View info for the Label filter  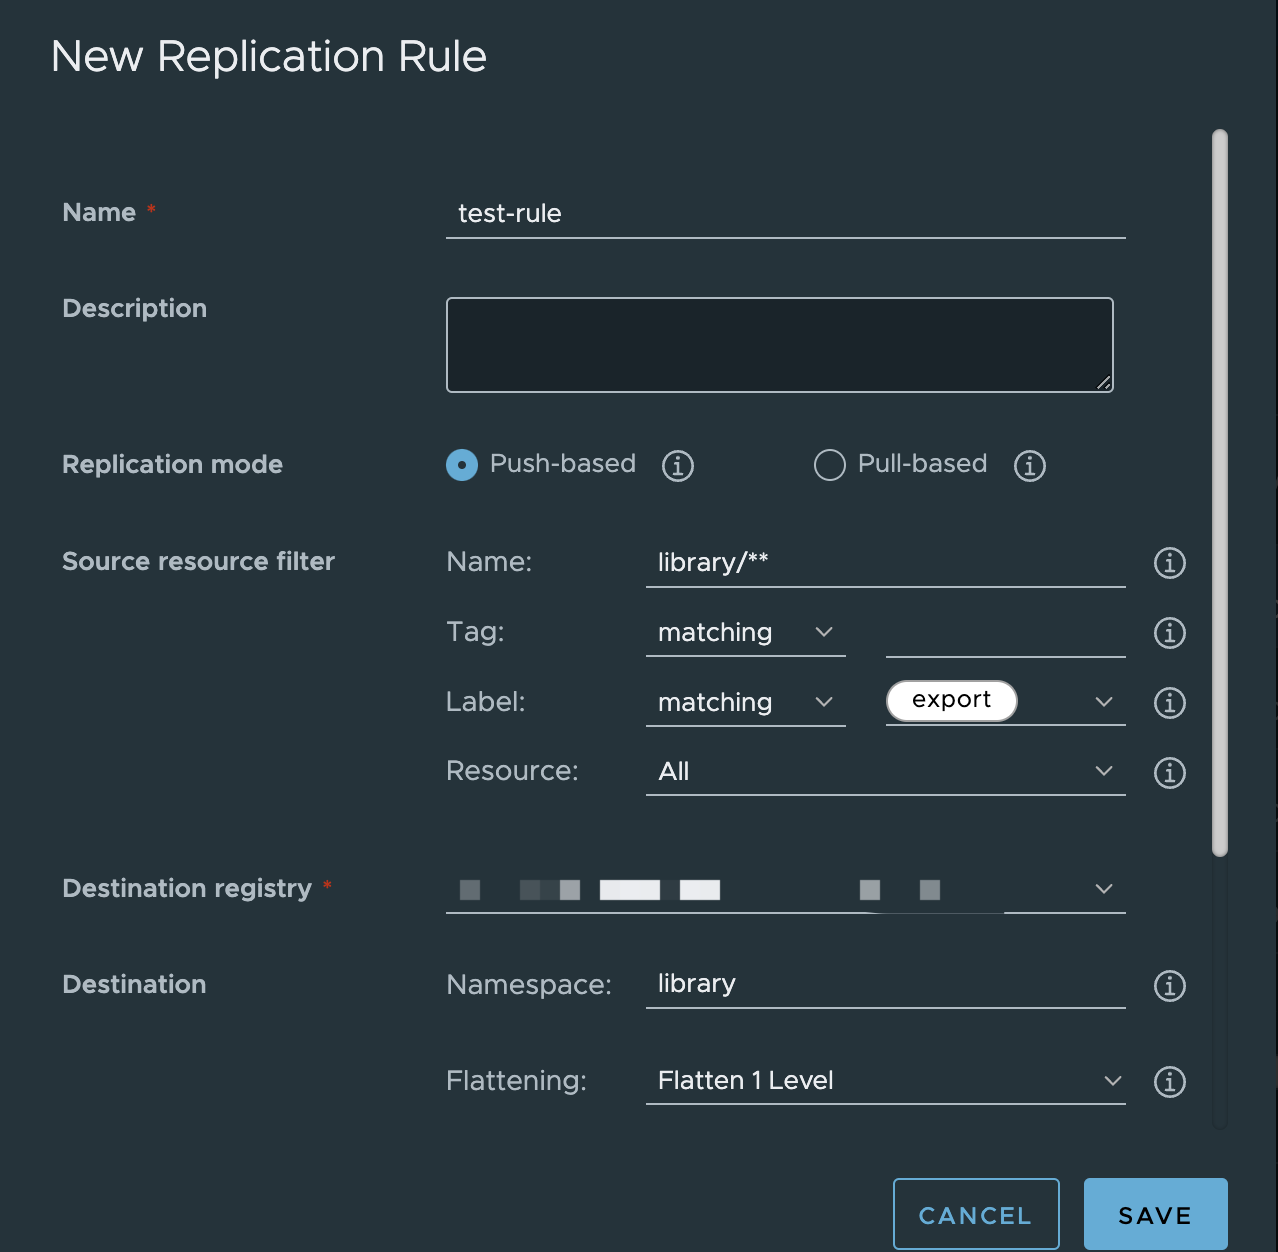(1168, 703)
